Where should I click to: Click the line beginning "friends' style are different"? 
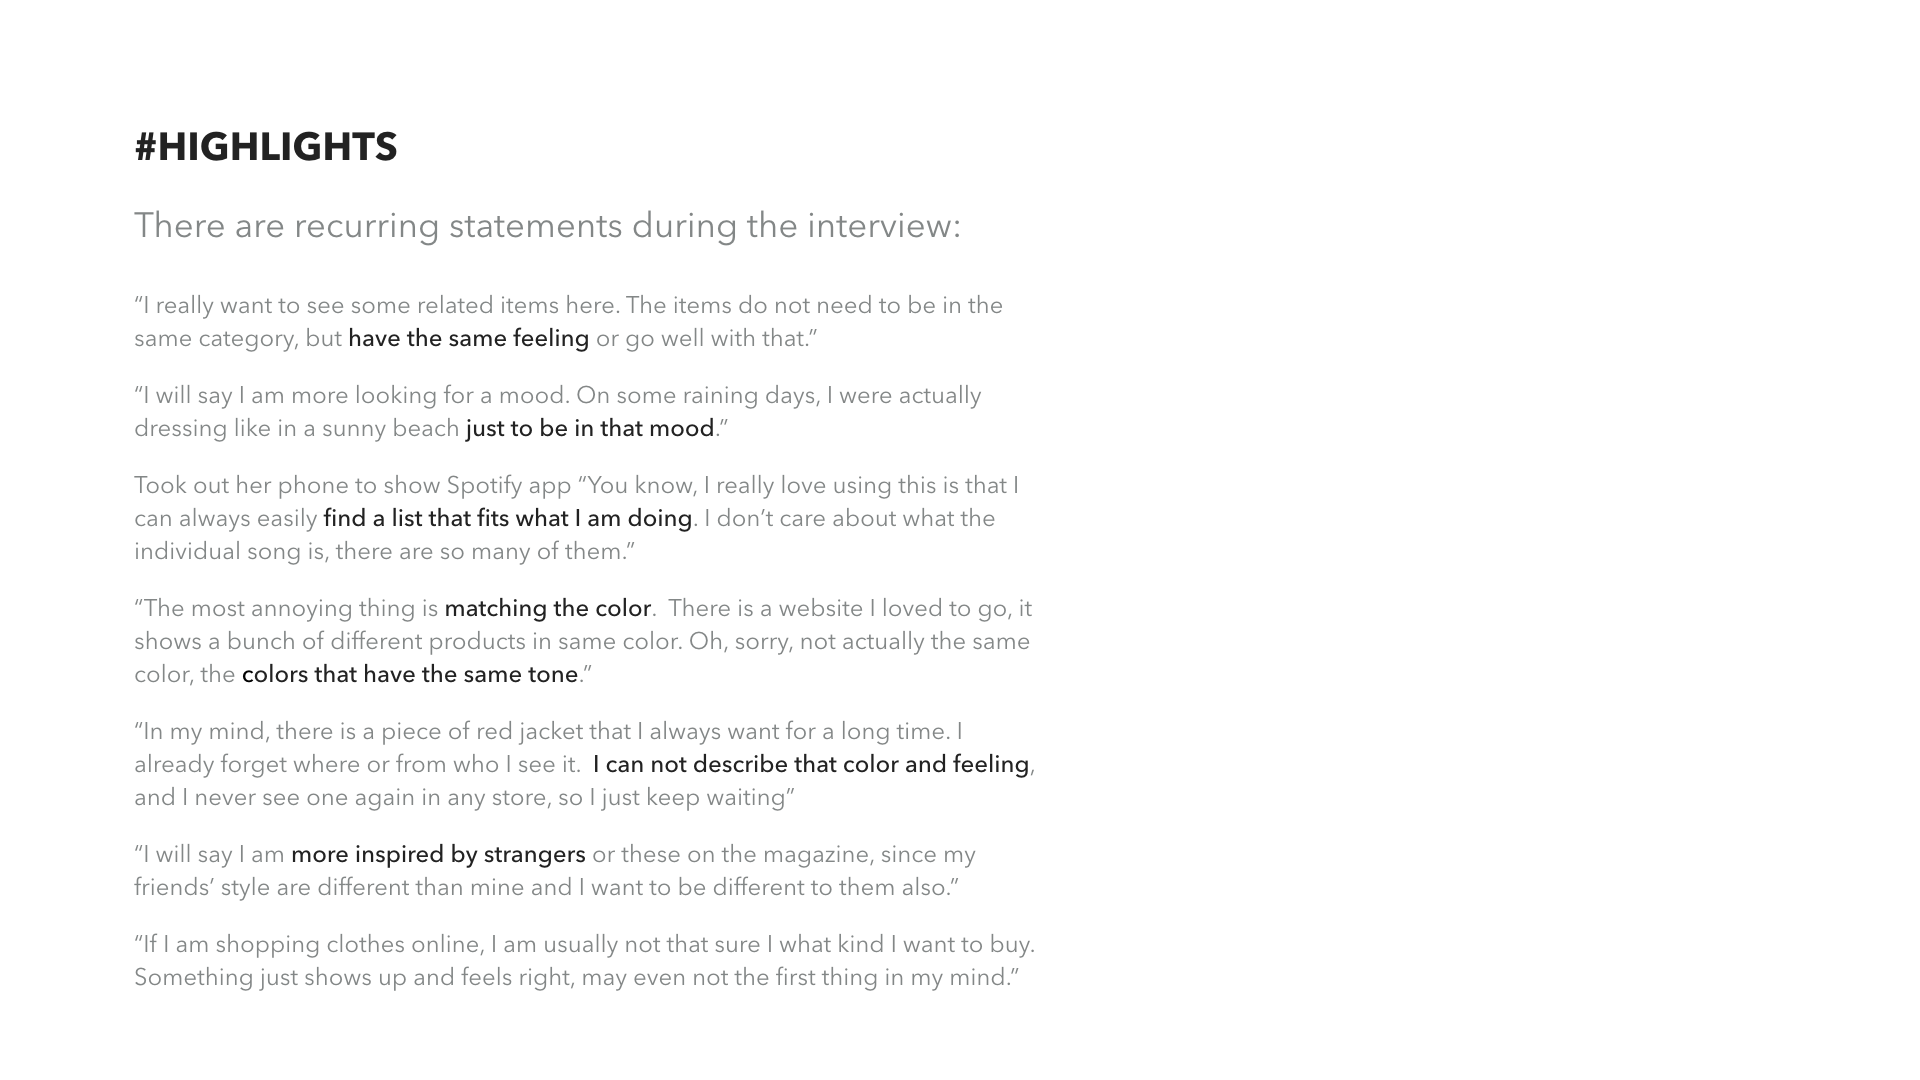pos(546,888)
